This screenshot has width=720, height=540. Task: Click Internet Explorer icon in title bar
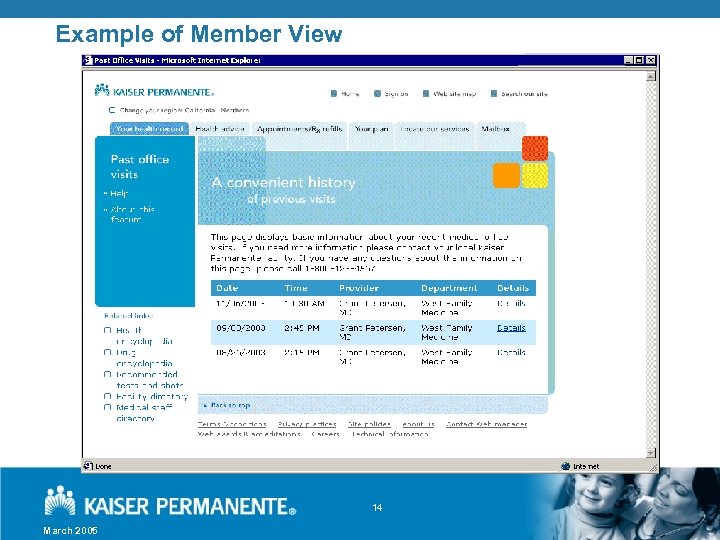(x=88, y=60)
